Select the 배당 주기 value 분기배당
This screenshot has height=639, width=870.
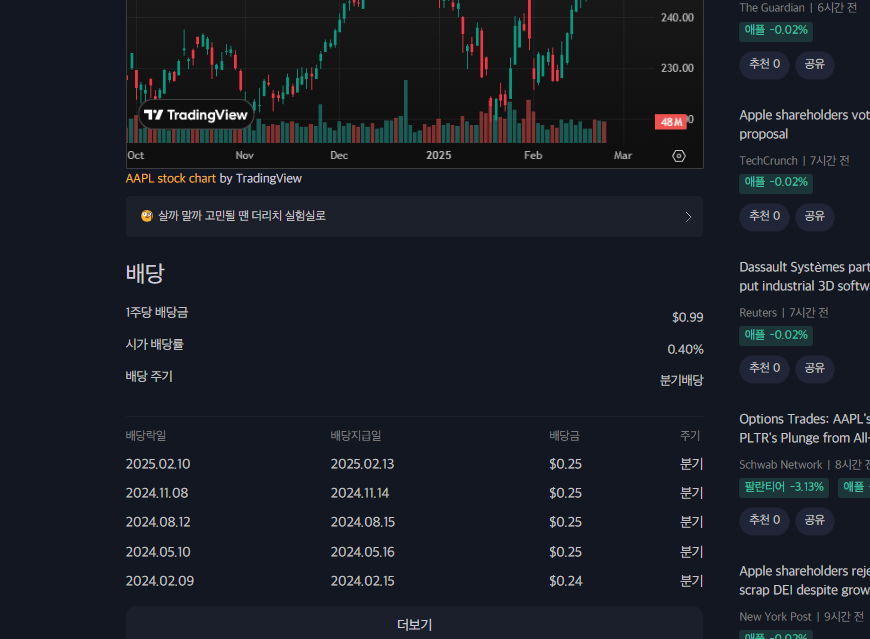click(681, 381)
